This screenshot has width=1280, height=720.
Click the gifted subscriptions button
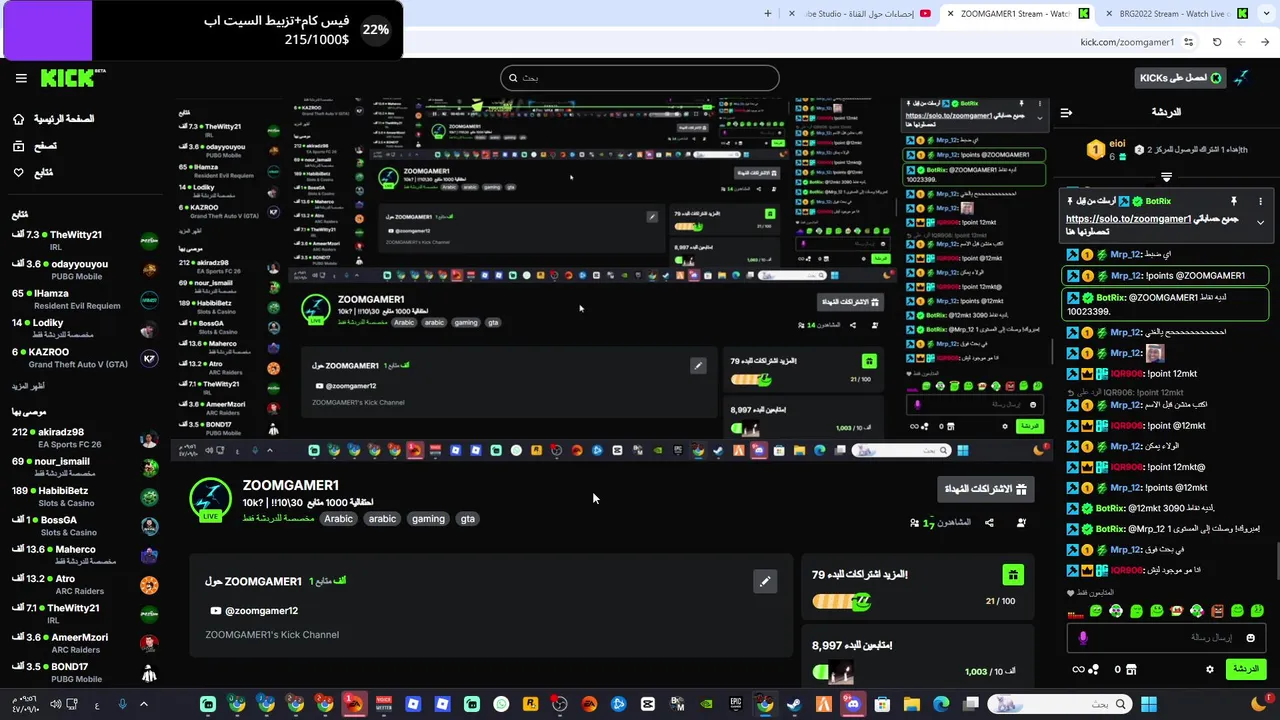986,489
